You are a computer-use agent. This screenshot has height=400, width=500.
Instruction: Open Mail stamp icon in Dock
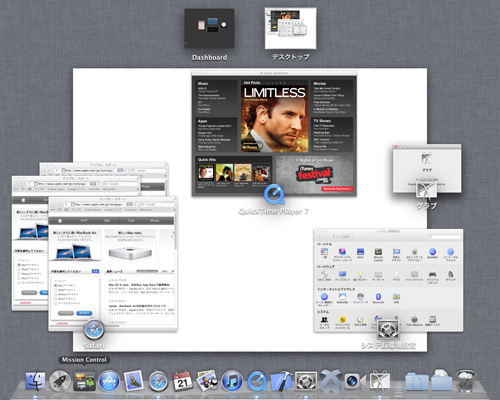[x=134, y=381]
